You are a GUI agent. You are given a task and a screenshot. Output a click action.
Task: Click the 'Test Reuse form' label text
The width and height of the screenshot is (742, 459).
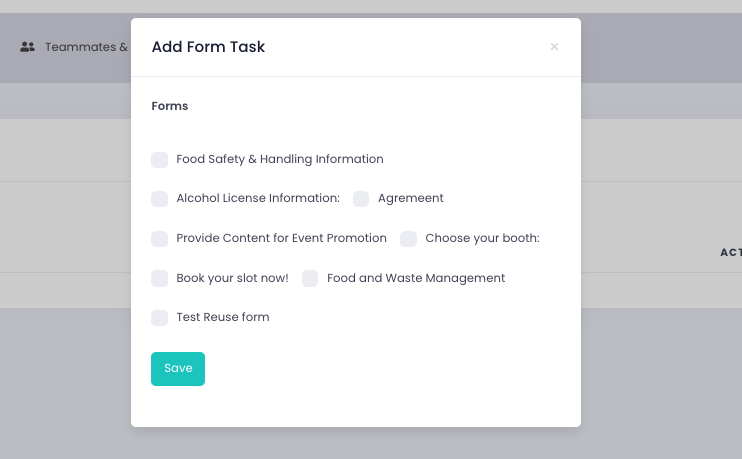coord(223,318)
